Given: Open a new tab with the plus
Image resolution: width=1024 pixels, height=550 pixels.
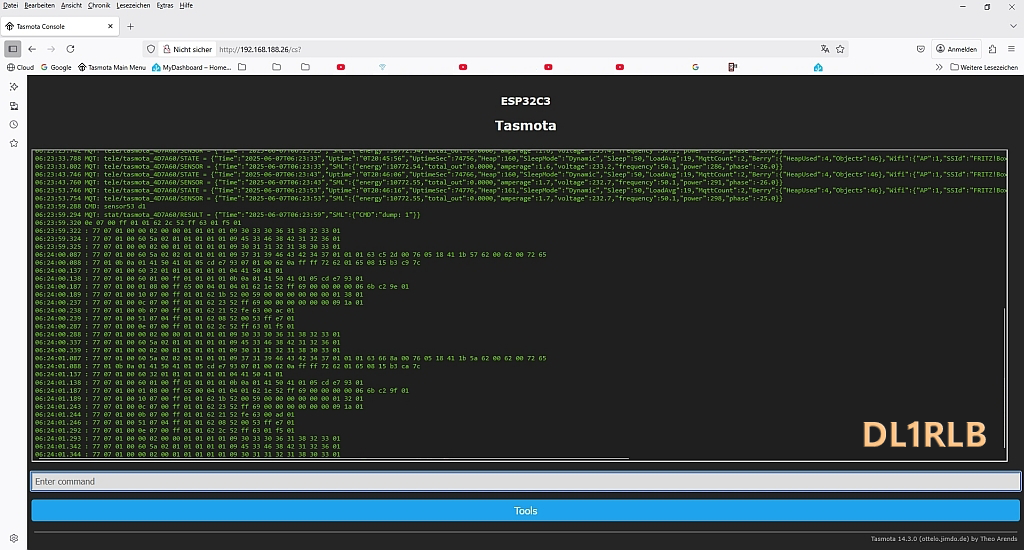Looking at the screenshot, I should tap(131, 27).
